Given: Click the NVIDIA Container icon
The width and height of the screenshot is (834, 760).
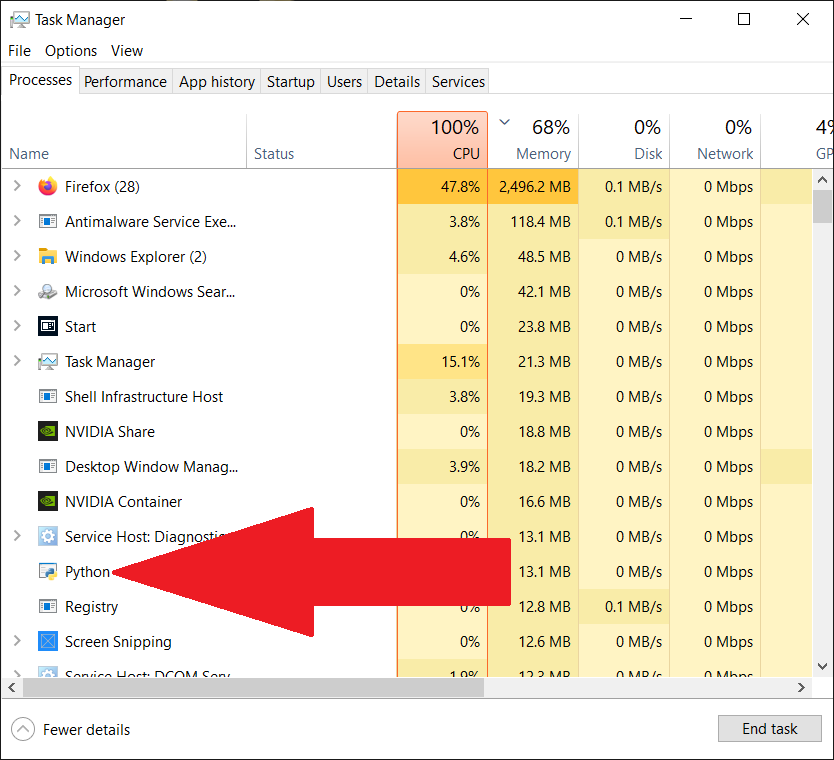Looking at the screenshot, I should coord(48,502).
